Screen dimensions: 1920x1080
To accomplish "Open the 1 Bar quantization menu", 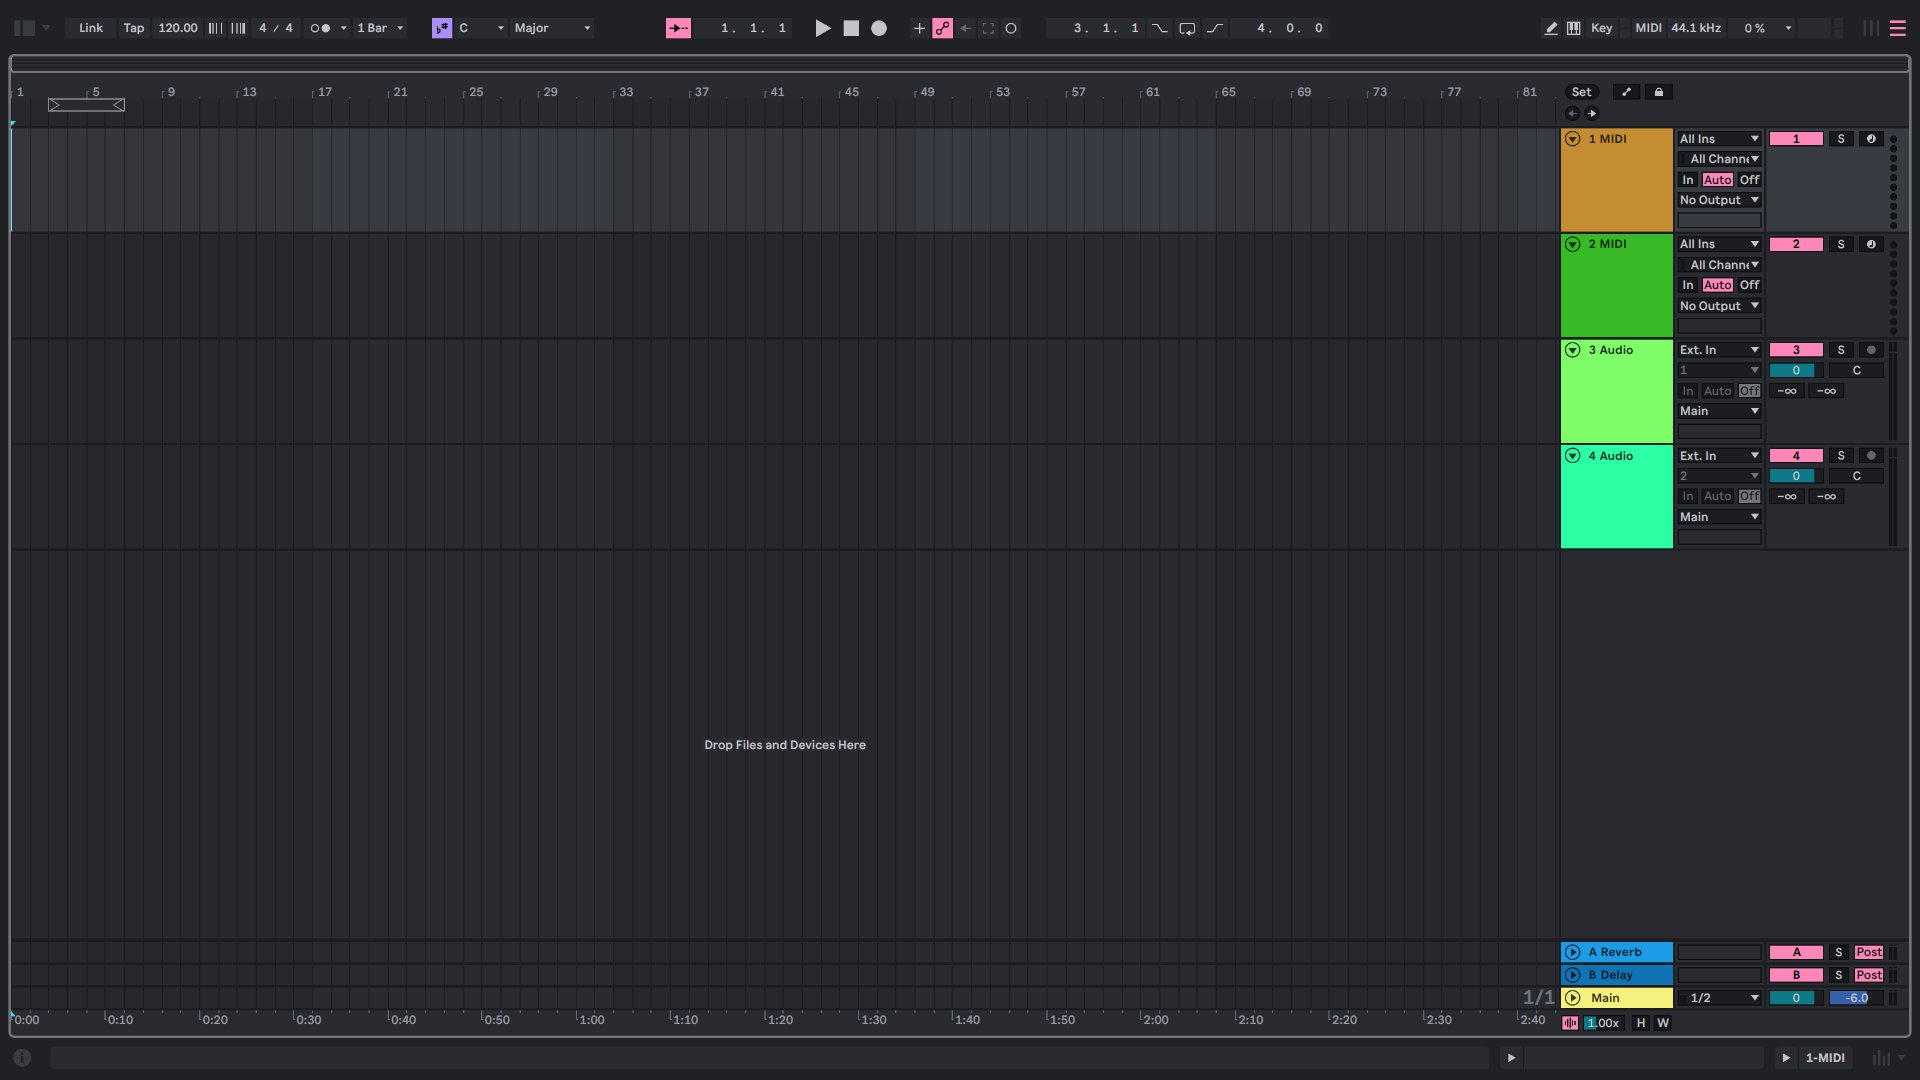I will (x=380, y=28).
